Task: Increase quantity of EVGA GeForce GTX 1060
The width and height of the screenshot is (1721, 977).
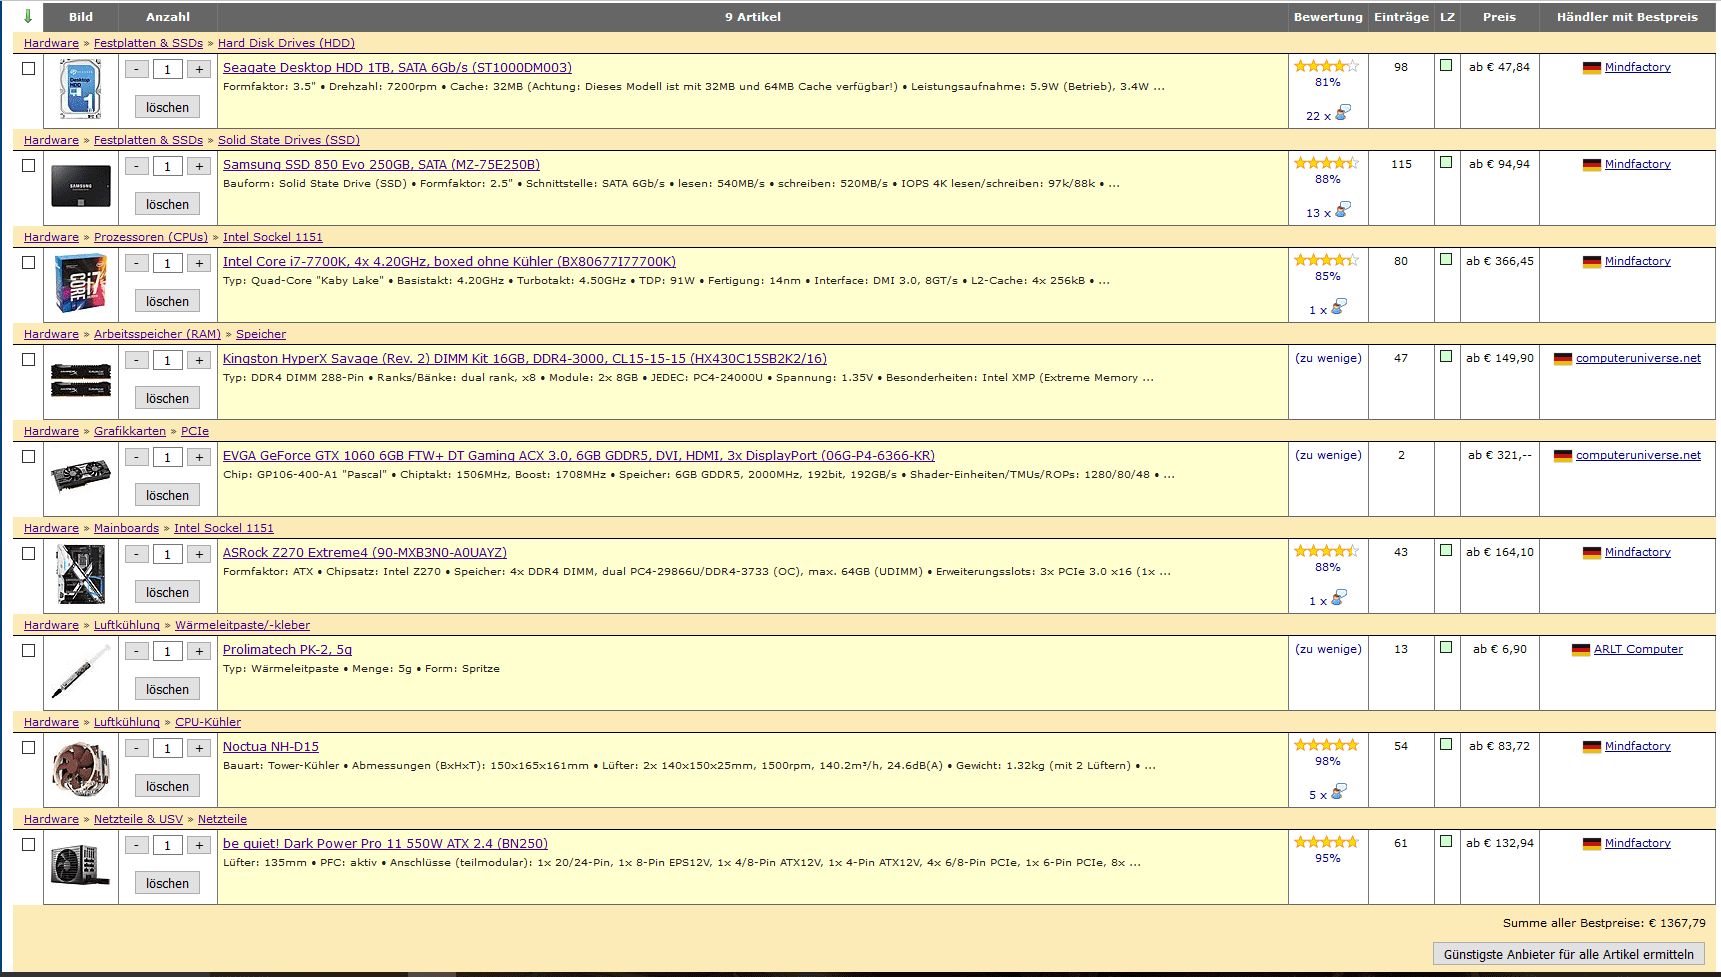Action: pos(200,457)
